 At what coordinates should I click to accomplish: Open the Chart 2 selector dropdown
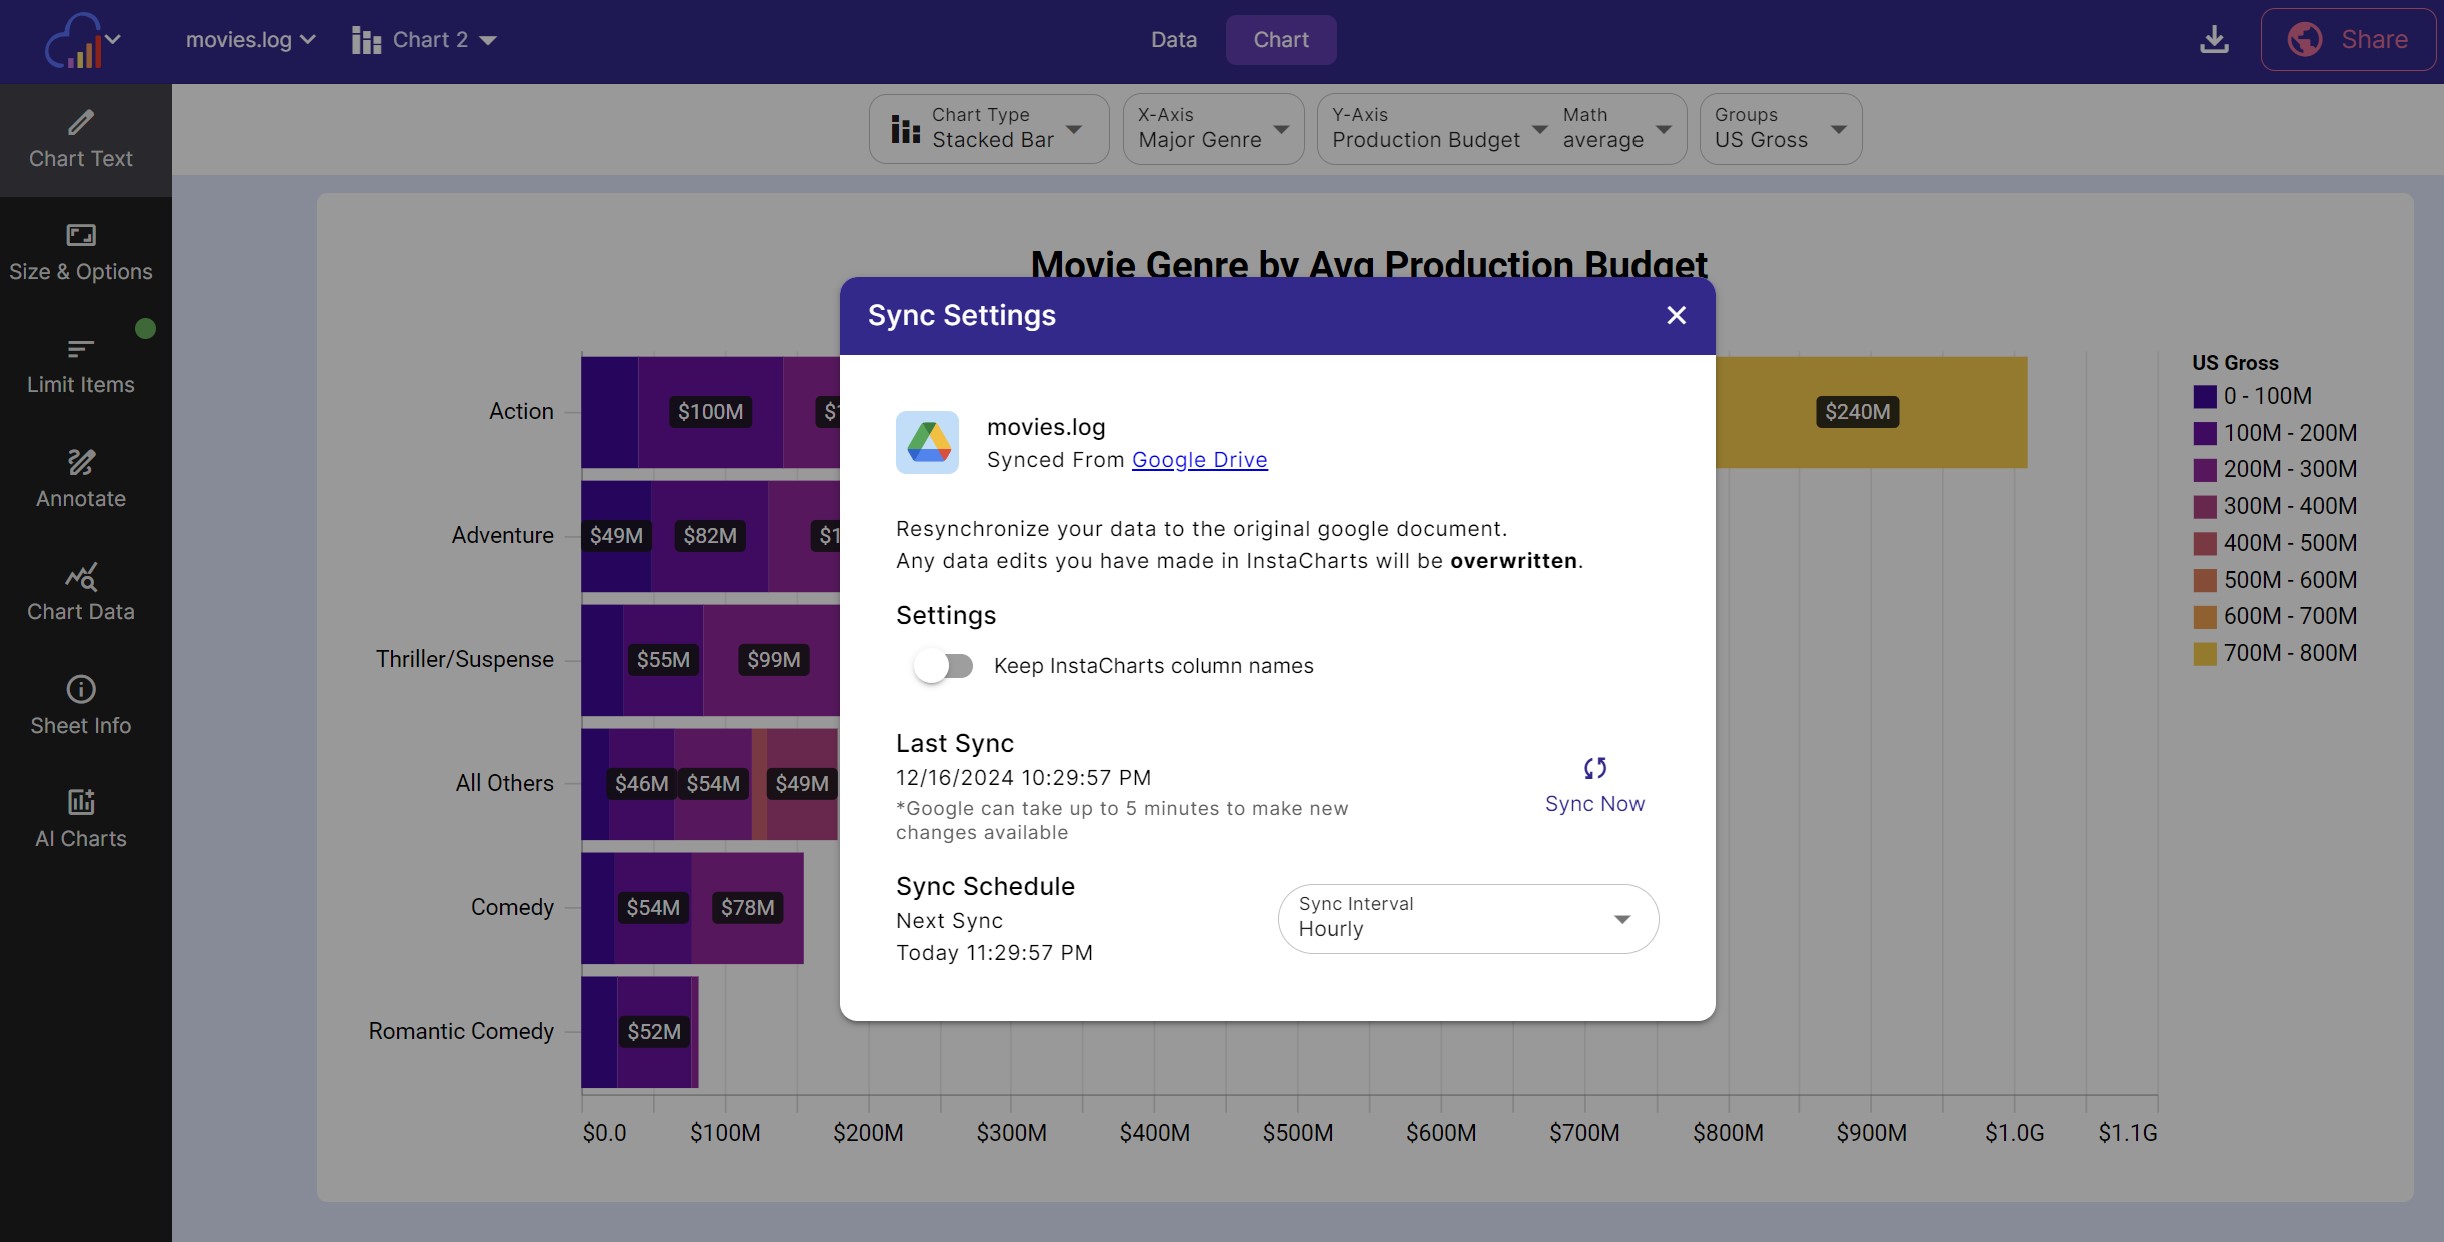point(424,40)
